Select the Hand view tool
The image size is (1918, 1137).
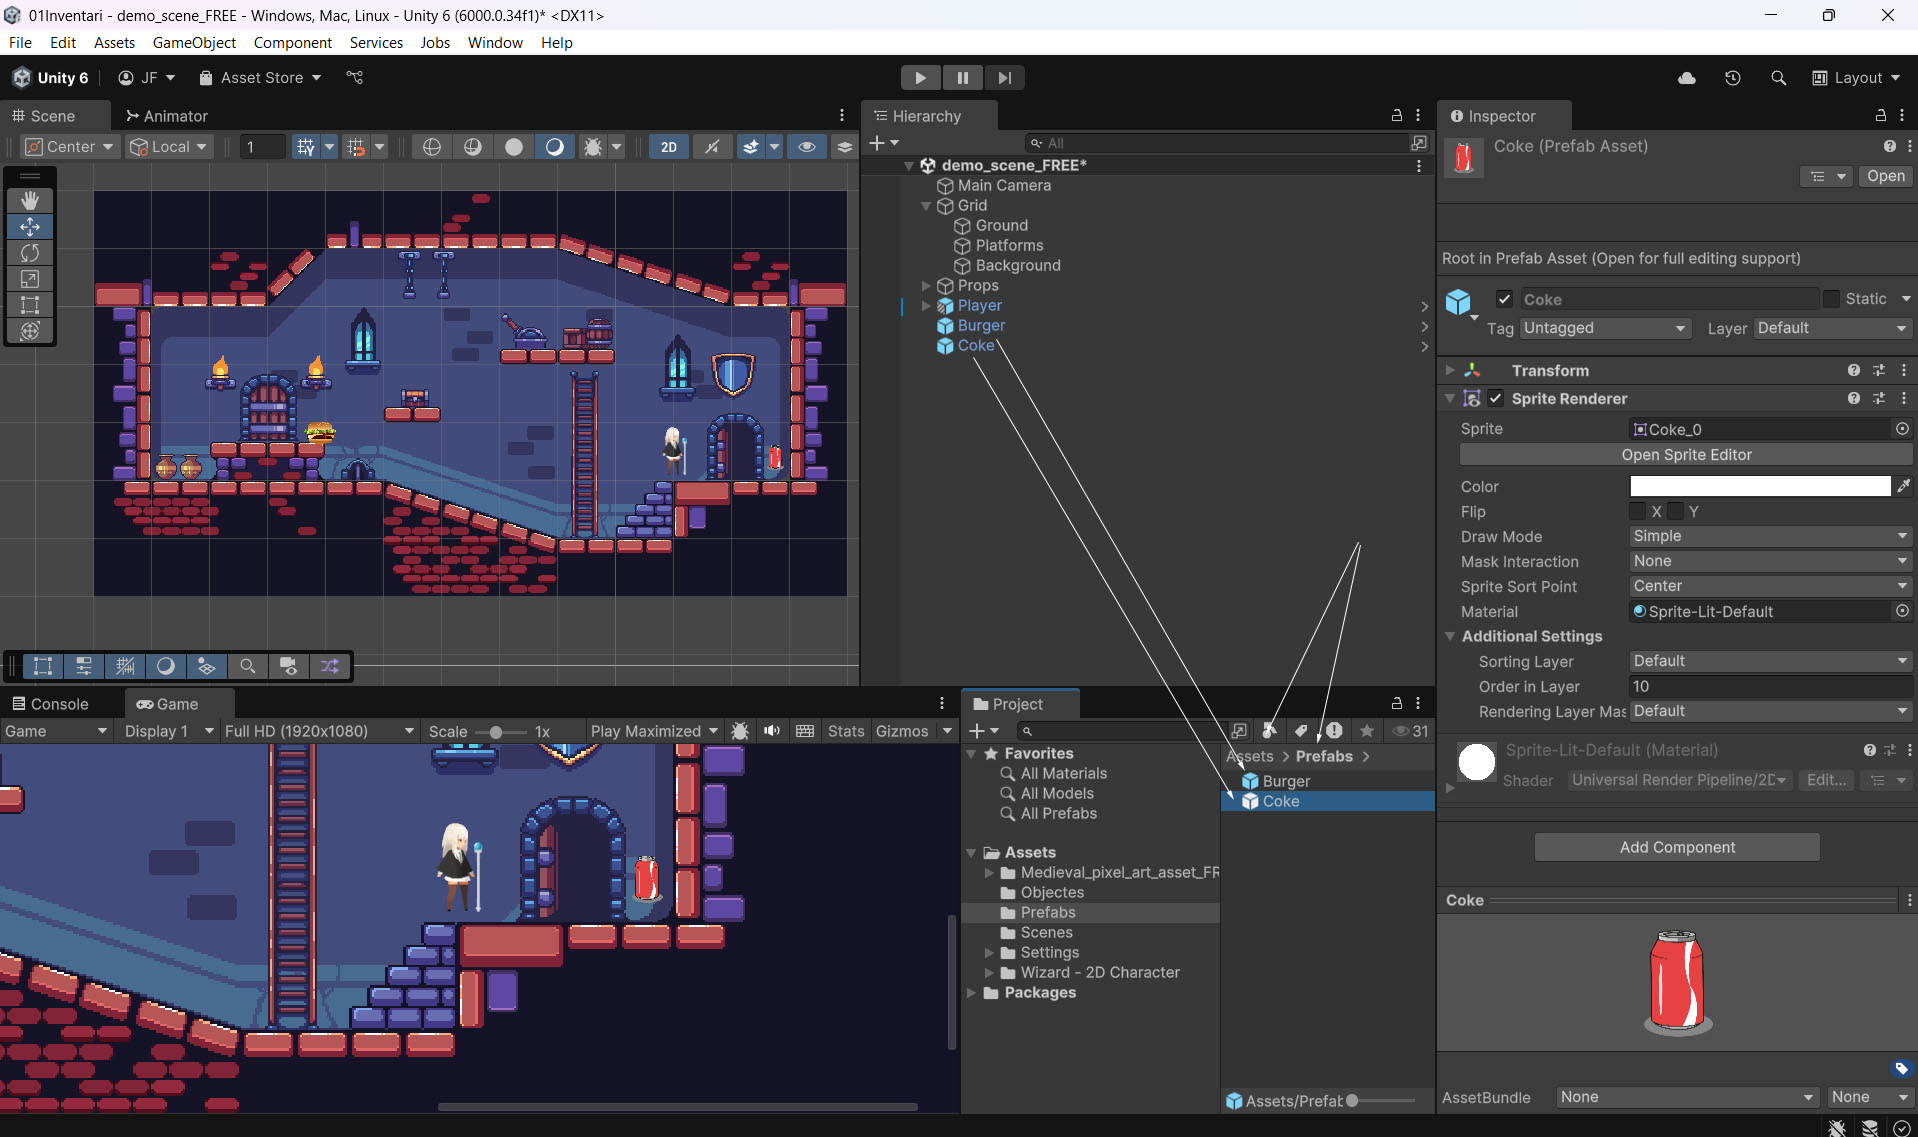click(x=30, y=201)
